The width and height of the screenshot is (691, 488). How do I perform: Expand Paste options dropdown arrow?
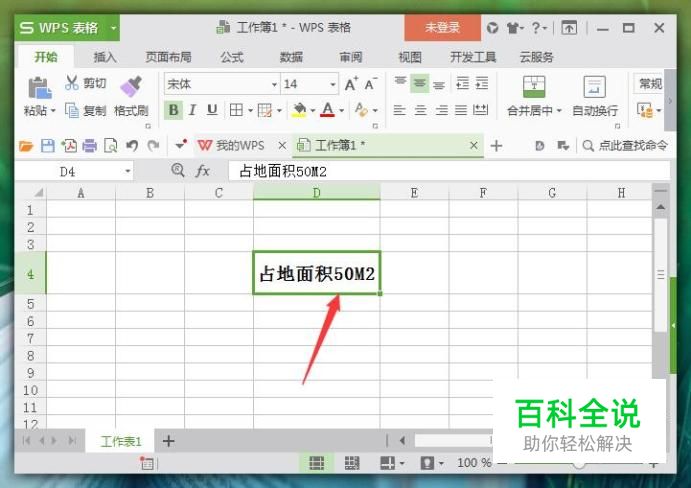coord(53,110)
